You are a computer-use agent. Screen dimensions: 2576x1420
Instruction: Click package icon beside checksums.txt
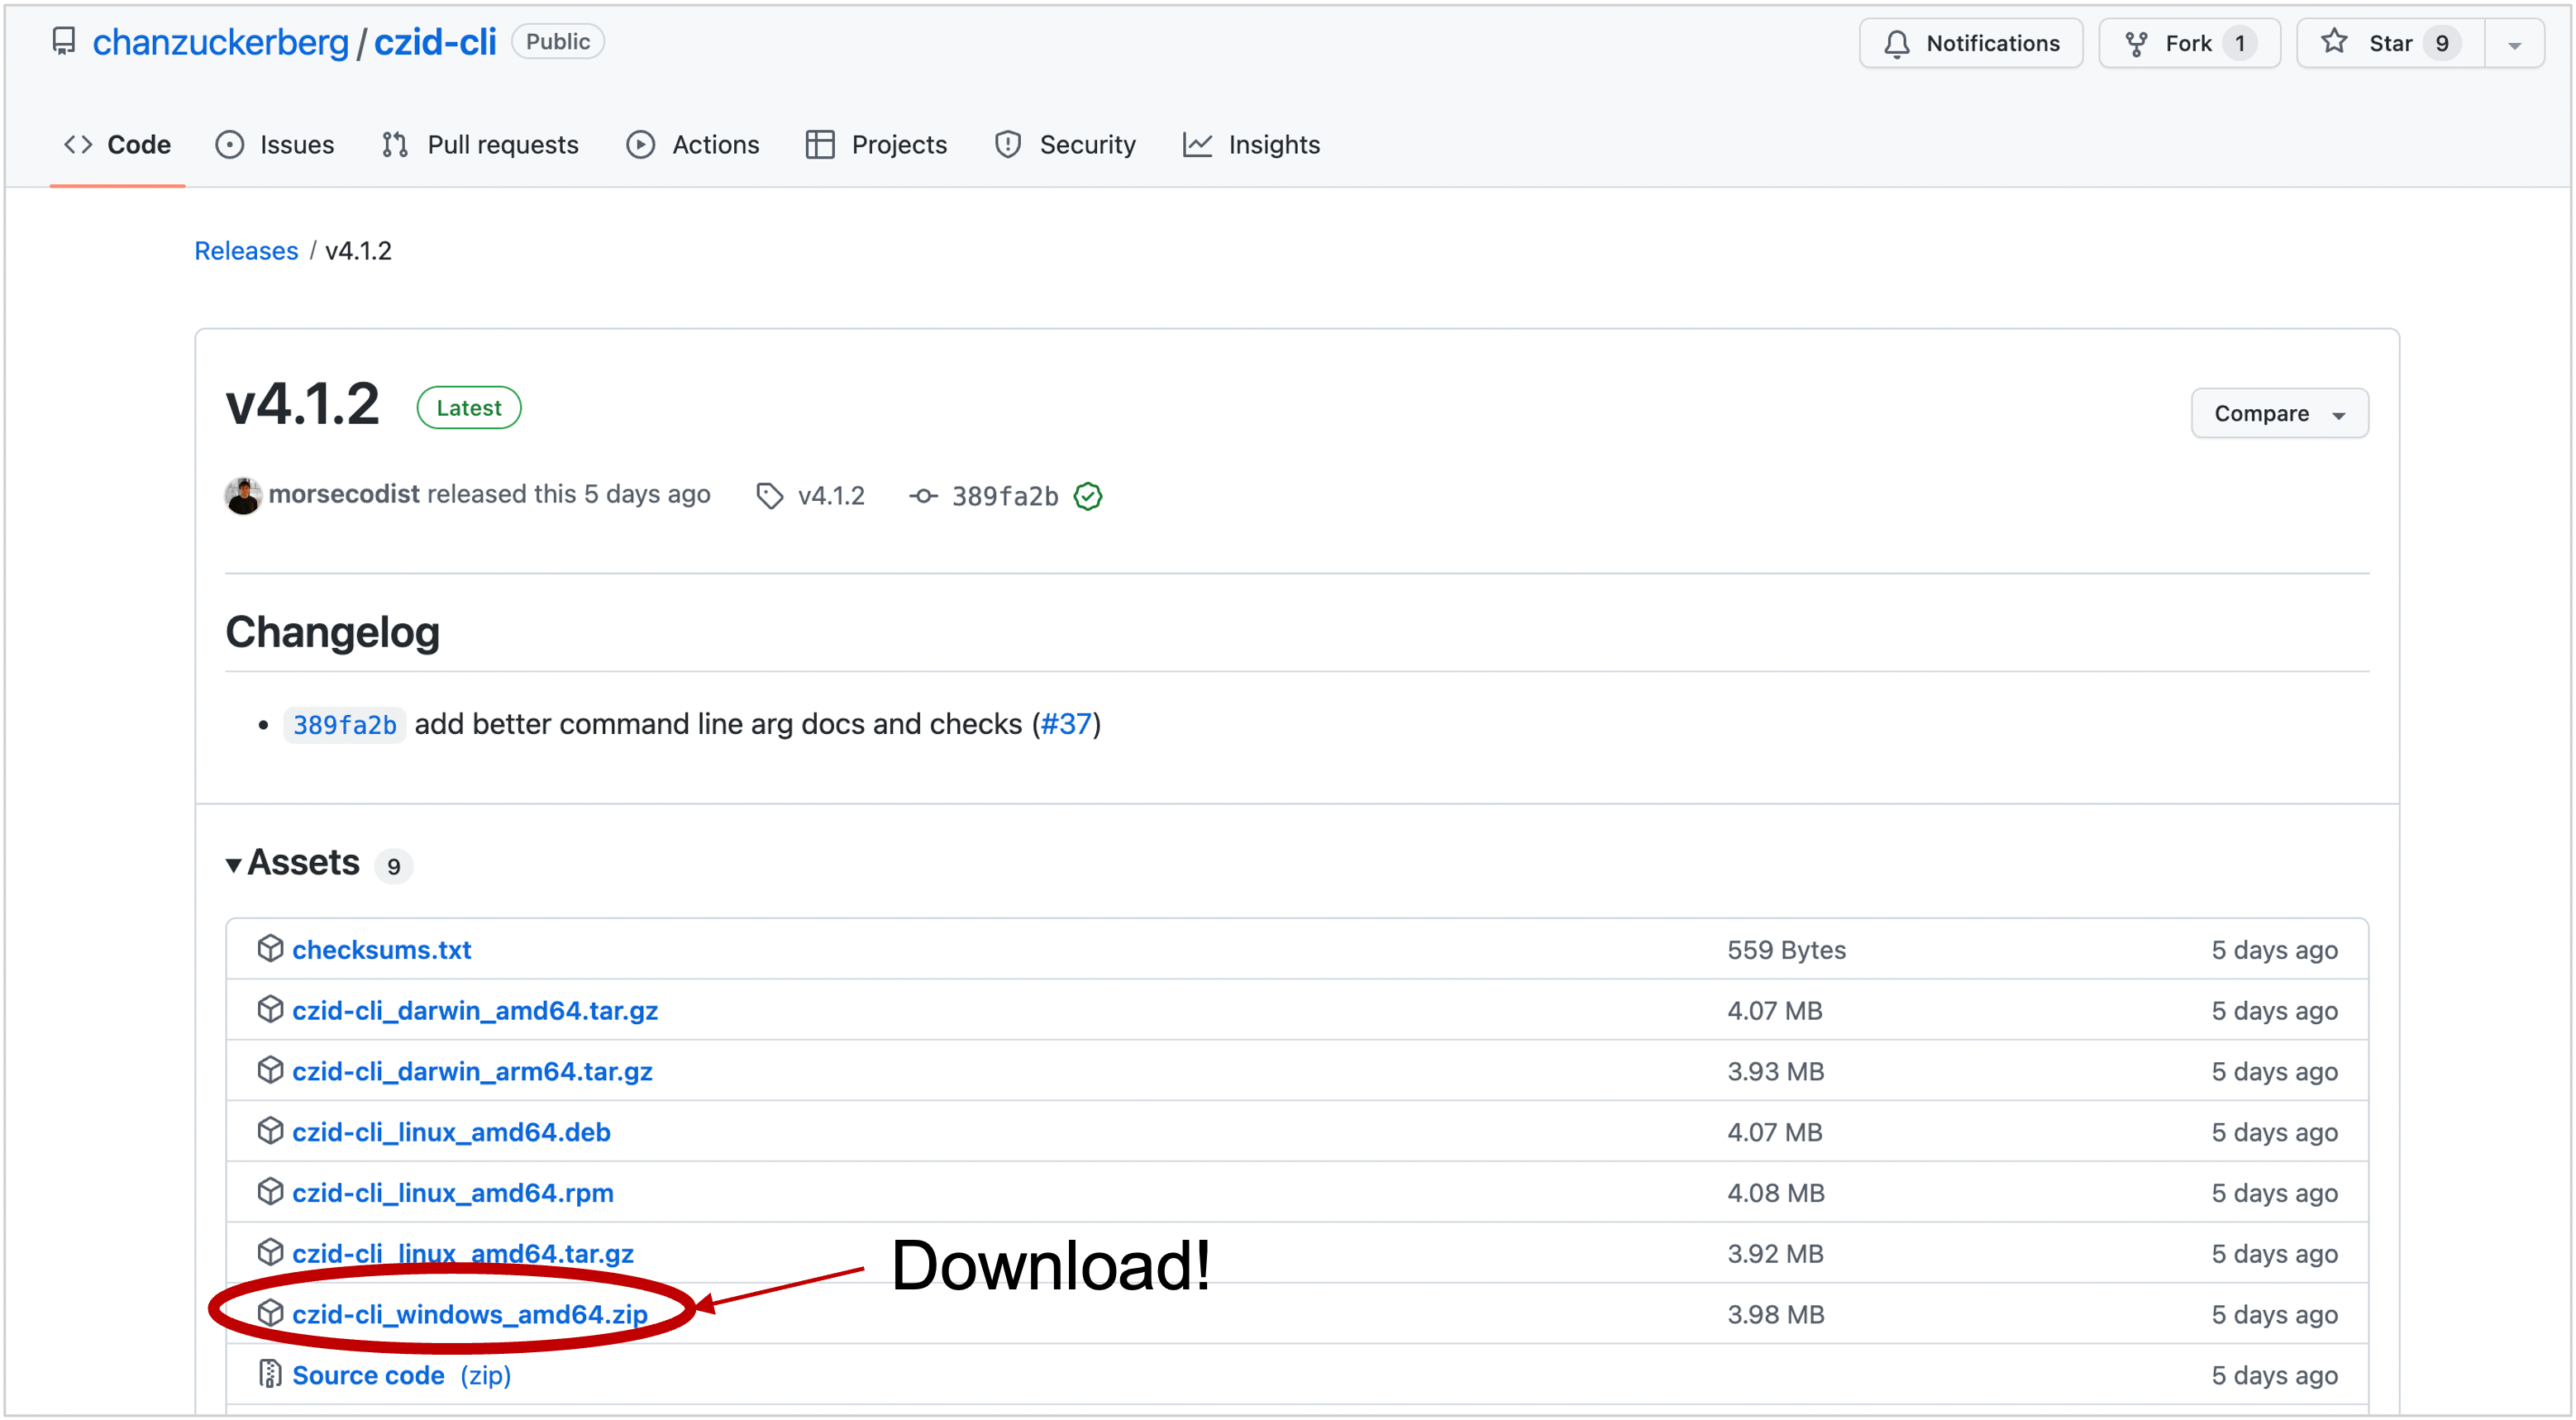click(x=270, y=948)
